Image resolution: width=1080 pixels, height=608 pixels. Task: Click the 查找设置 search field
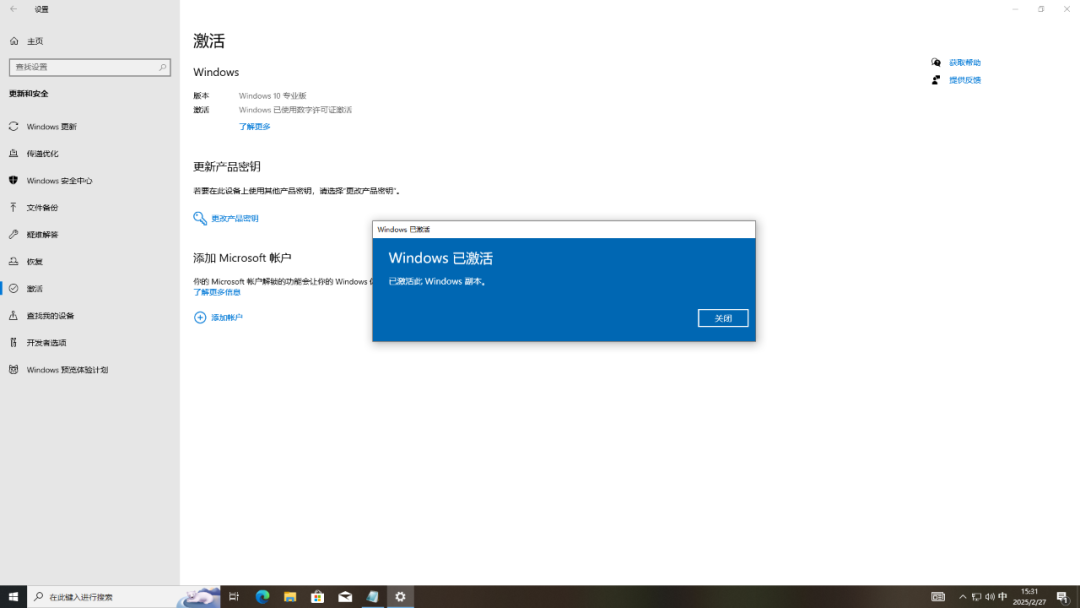pyautogui.click(x=90, y=67)
